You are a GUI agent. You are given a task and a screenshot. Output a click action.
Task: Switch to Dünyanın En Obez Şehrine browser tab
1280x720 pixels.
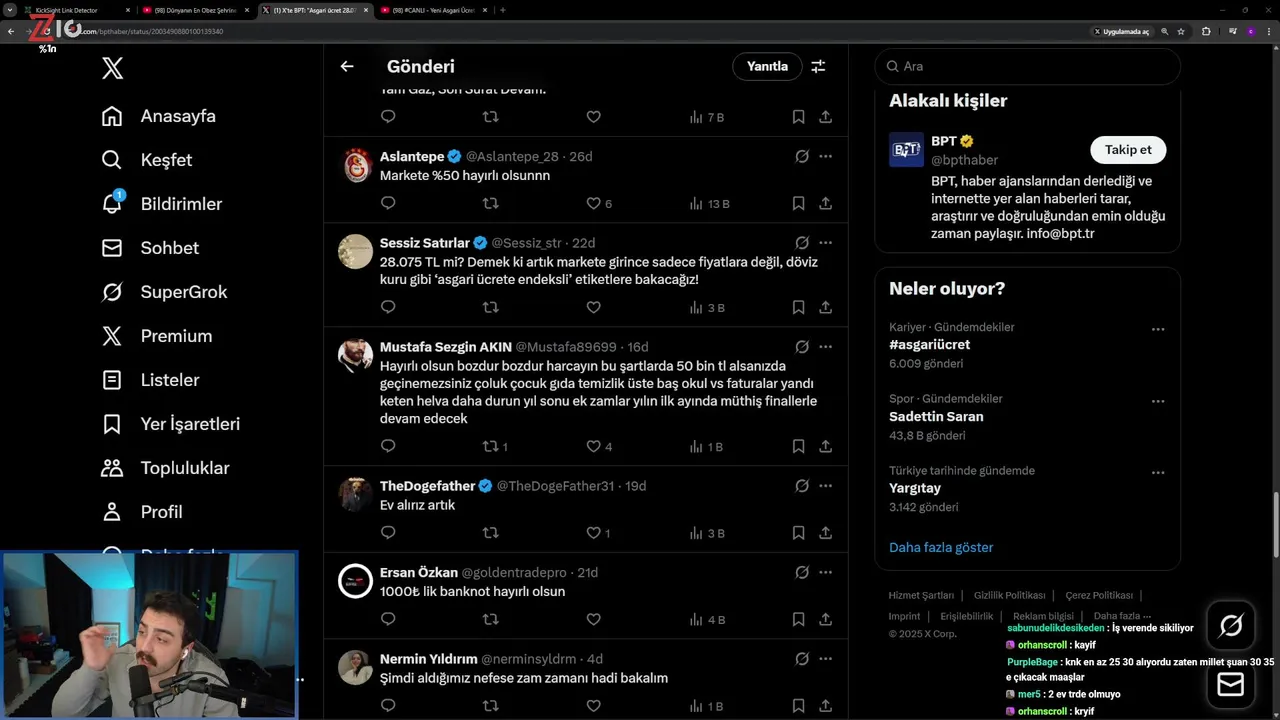point(195,10)
